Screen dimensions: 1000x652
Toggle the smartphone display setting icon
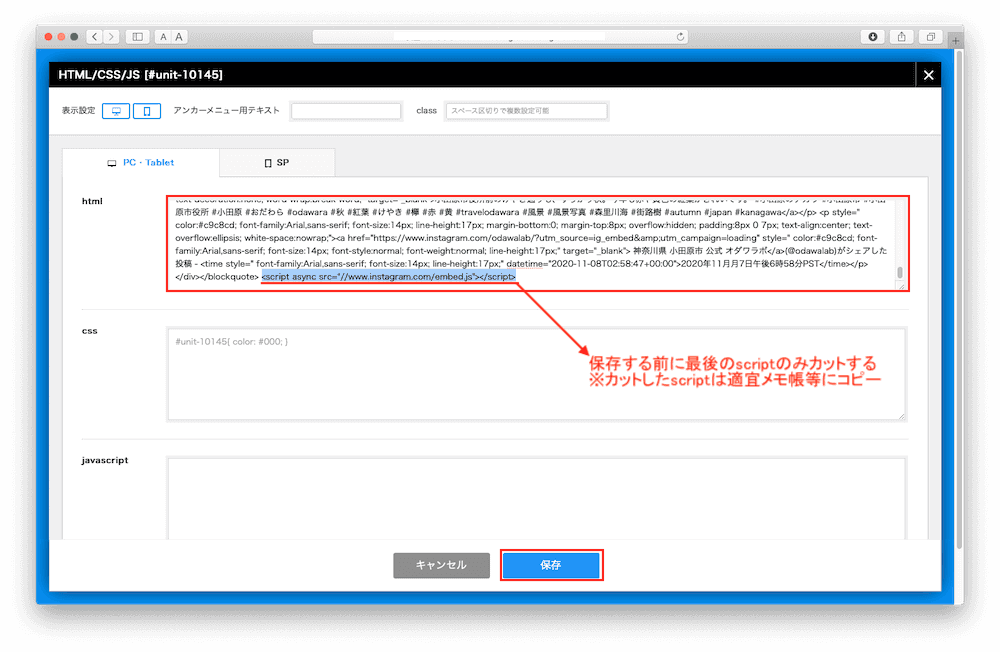[x=147, y=111]
